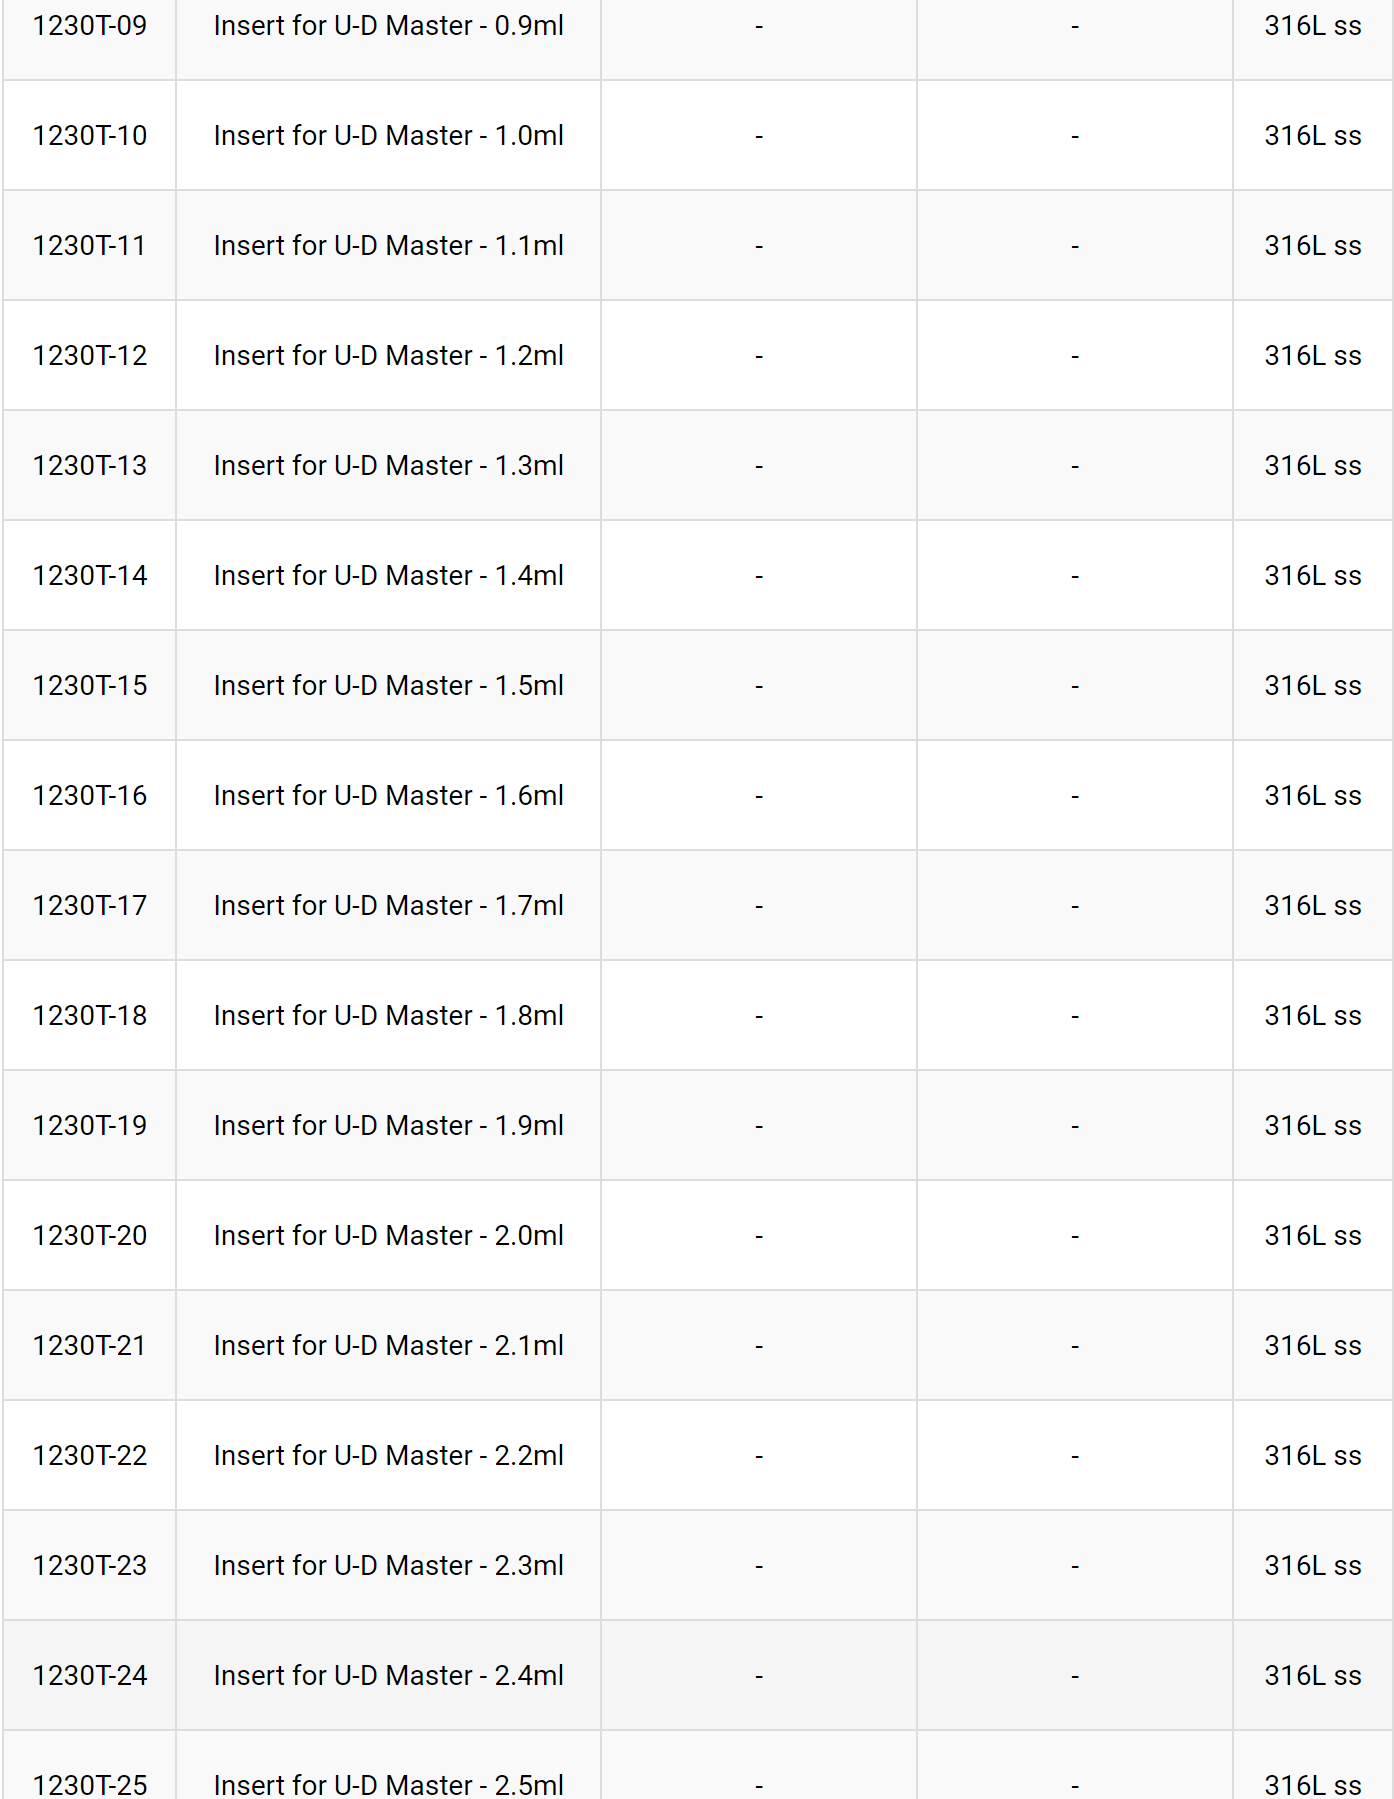
Task: Select part number 1230T-21
Action: pyautogui.click(x=90, y=1346)
